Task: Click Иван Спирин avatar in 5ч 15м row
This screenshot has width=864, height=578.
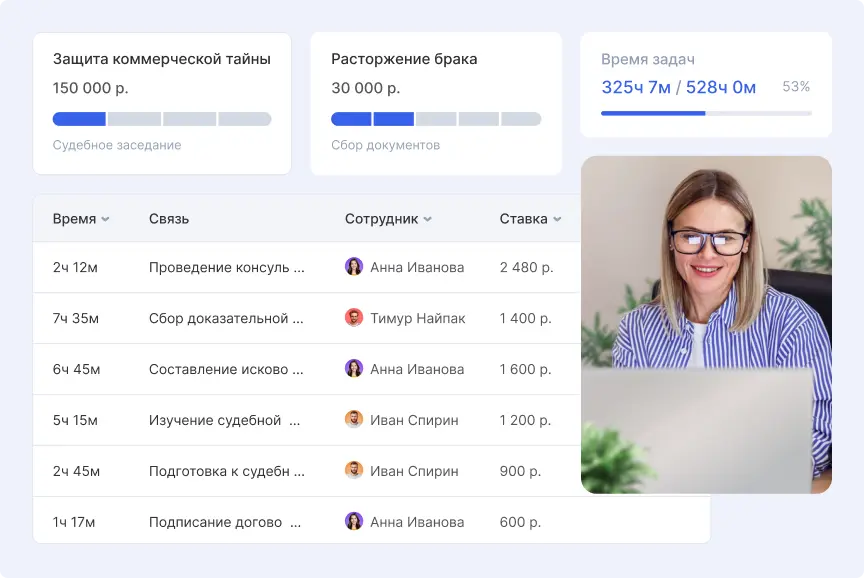Action: click(354, 420)
